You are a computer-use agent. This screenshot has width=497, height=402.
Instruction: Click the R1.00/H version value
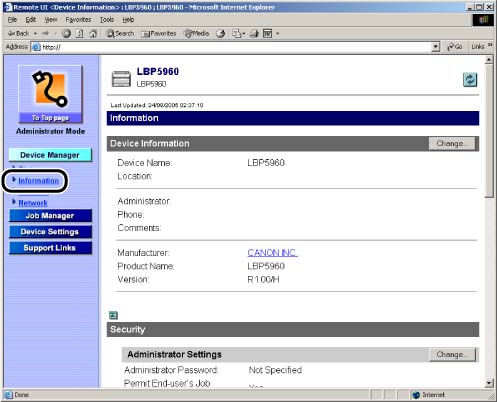click(263, 279)
